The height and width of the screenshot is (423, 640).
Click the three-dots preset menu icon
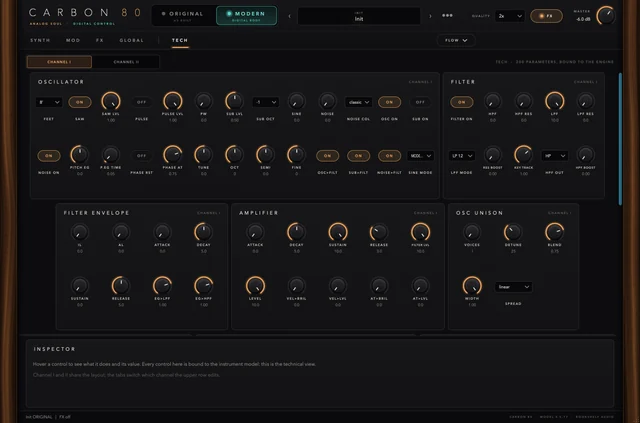point(447,16)
